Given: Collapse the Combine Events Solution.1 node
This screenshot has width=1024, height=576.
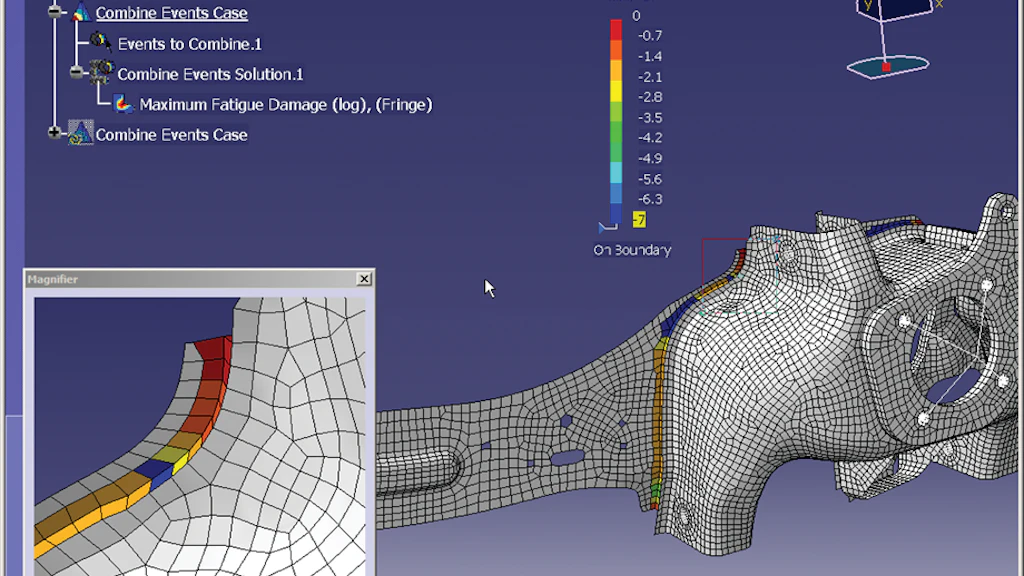Looking at the screenshot, I should pos(77,72).
